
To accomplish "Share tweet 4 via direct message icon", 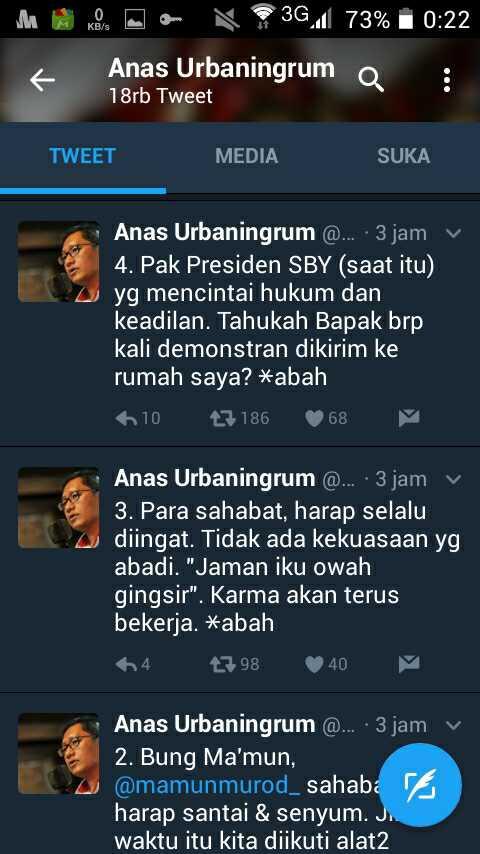I will coord(409,418).
